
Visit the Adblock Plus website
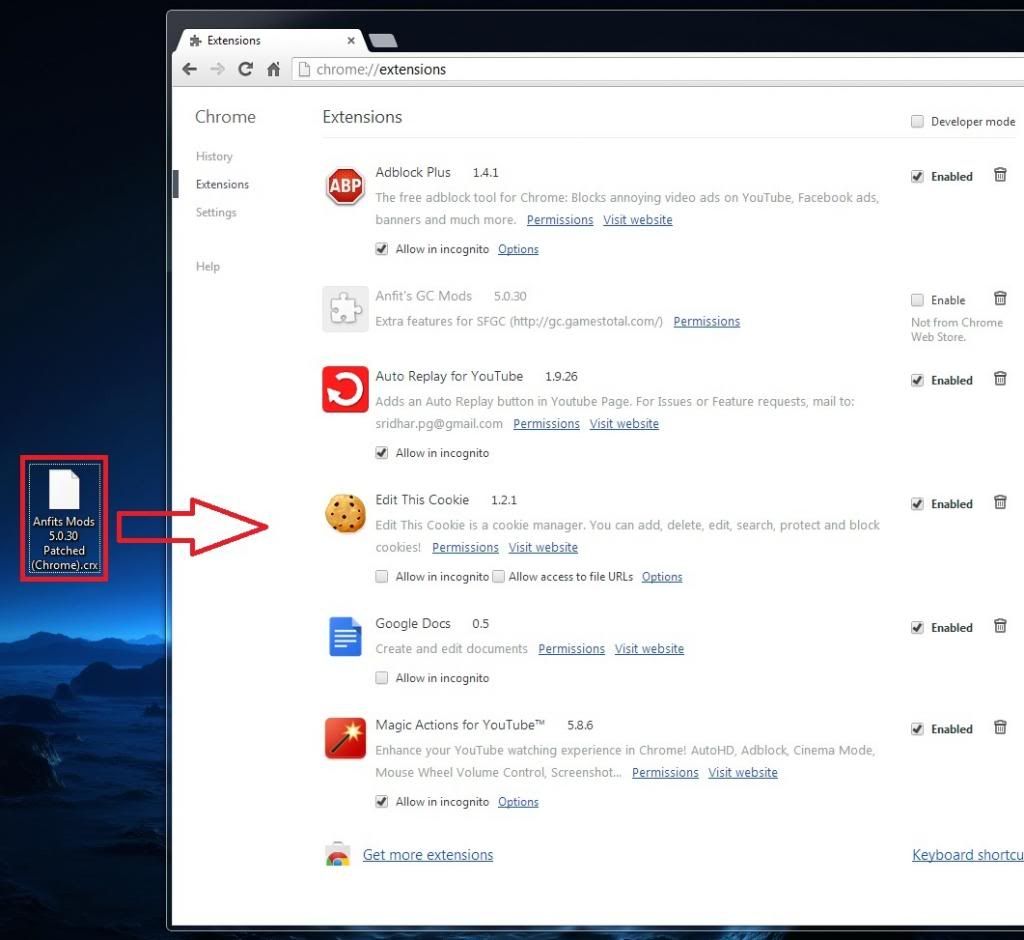point(637,220)
